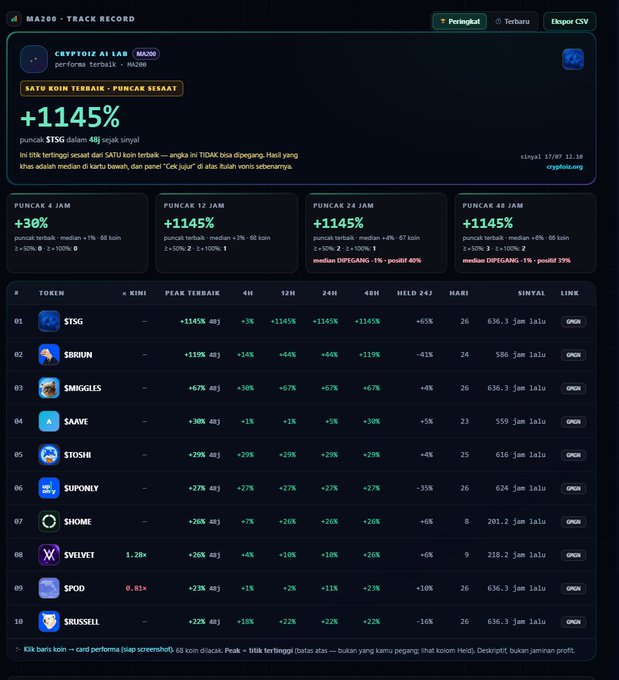Select the Puncak 48 Jam card
Viewport: 619px width, 680px height.
pos(525,233)
